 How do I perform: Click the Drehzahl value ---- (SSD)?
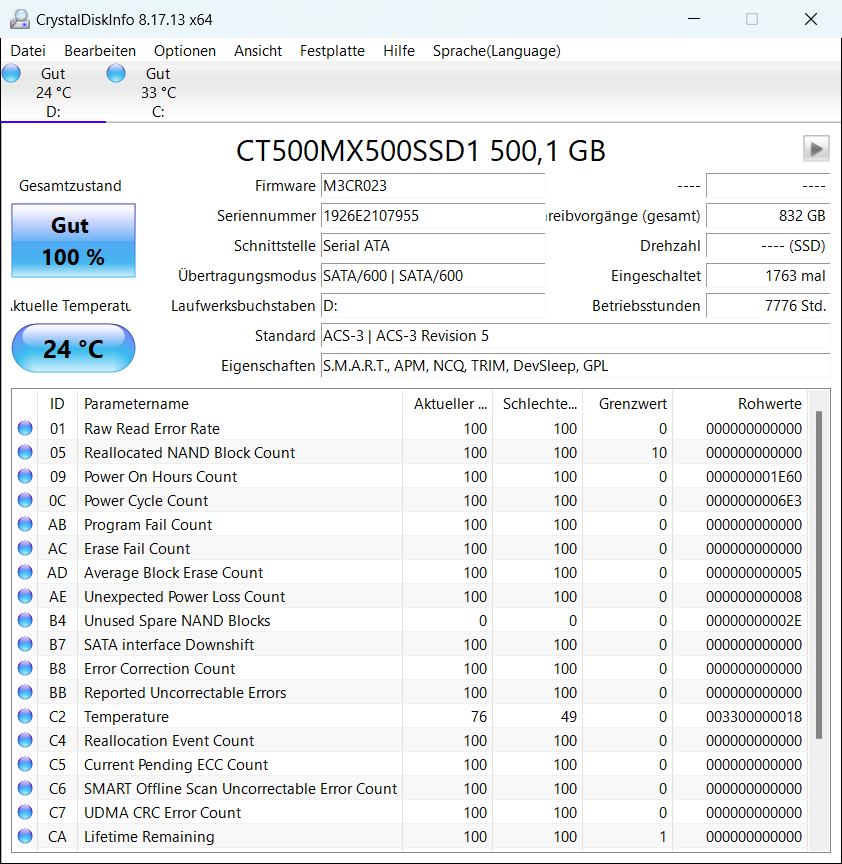pos(768,246)
